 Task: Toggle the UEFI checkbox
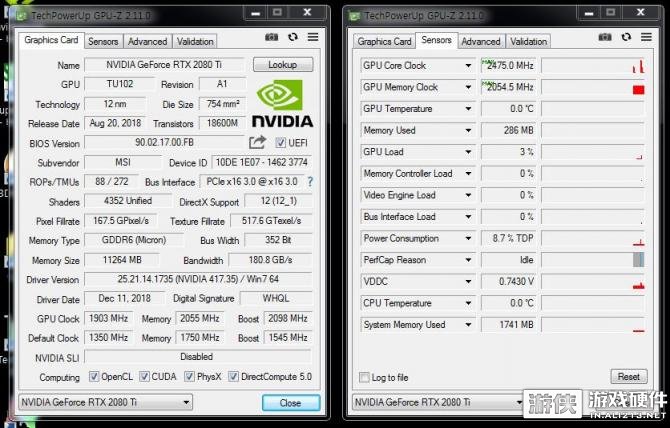tap(280, 143)
